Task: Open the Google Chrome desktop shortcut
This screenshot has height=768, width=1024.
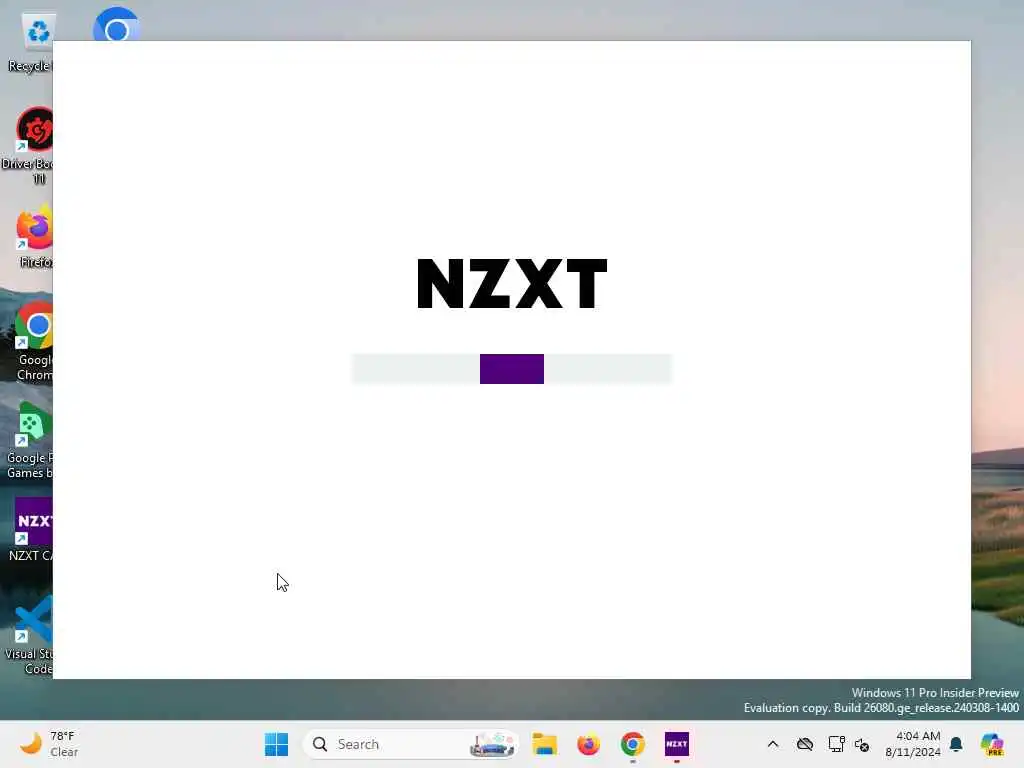Action: (x=33, y=341)
